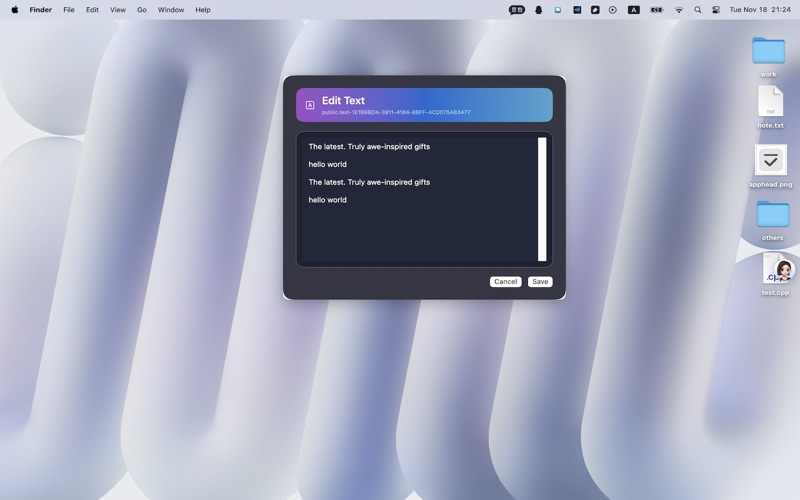This screenshot has width=800, height=500.
Task: Click the last 'hello world' line
Action: (x=327, y=200)
